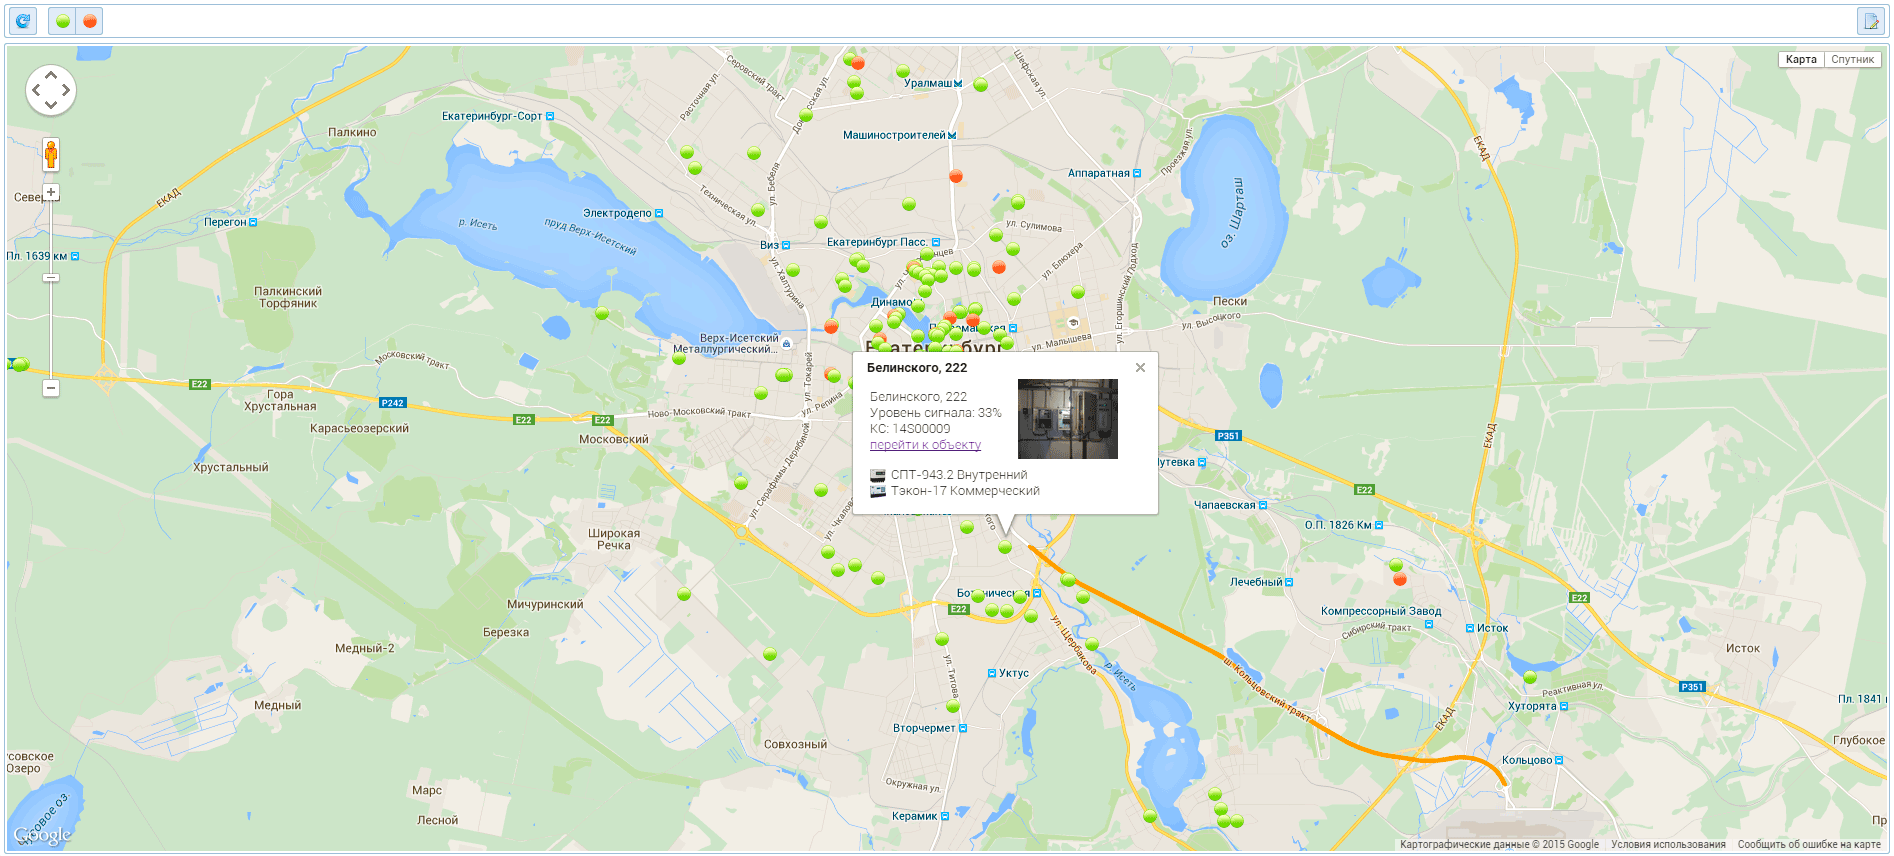Open 'Условия использования' terms link
Image resolution: width=1894 pixels, height=856 pixels.
click(x=1668, y=845)
